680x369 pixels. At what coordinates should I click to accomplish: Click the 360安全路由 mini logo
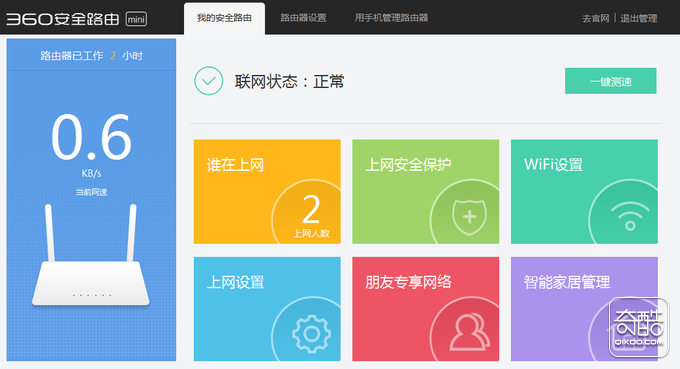pyautogui.click(x=76, y=19)
